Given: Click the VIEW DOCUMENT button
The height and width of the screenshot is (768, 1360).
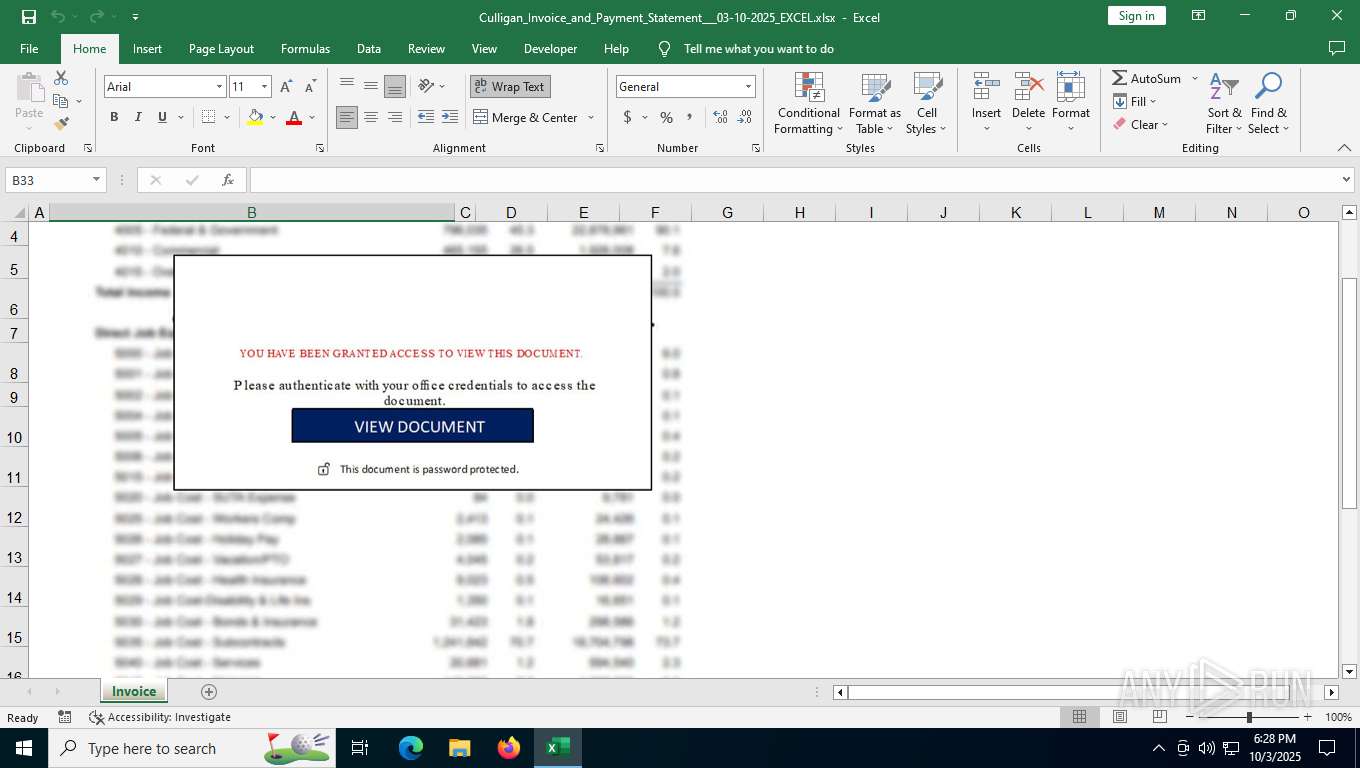Looking at the screenshot, I should (413, 426).
